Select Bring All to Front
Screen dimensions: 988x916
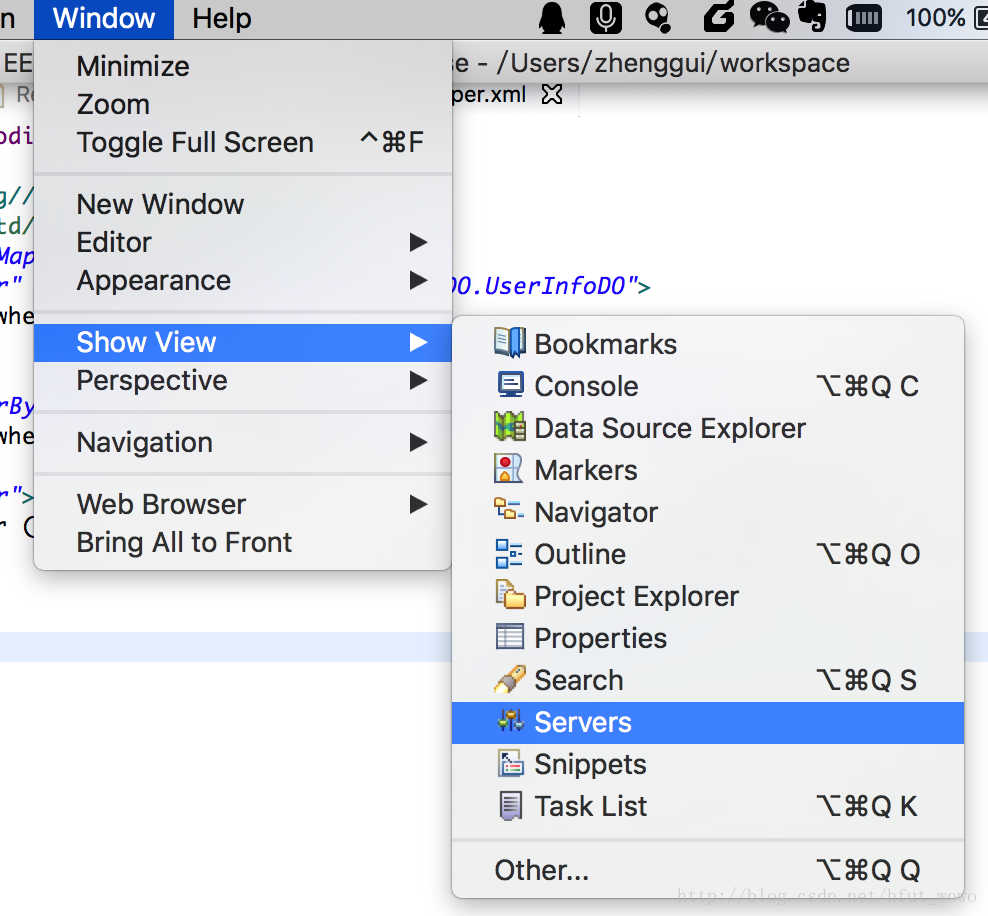pos(184,542)
